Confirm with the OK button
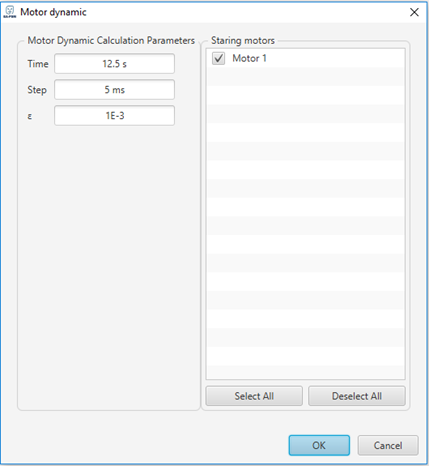Screen dimensions: 429x466 (x=319, y=445)
